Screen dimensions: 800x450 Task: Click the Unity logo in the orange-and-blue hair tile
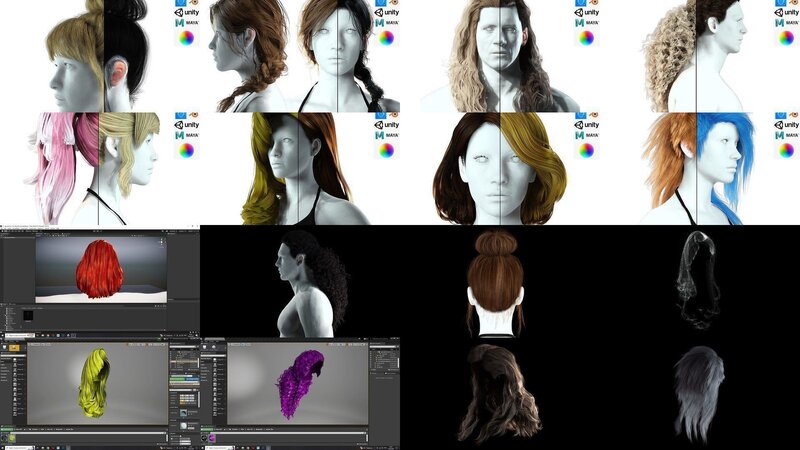click(x=786, y=124)
